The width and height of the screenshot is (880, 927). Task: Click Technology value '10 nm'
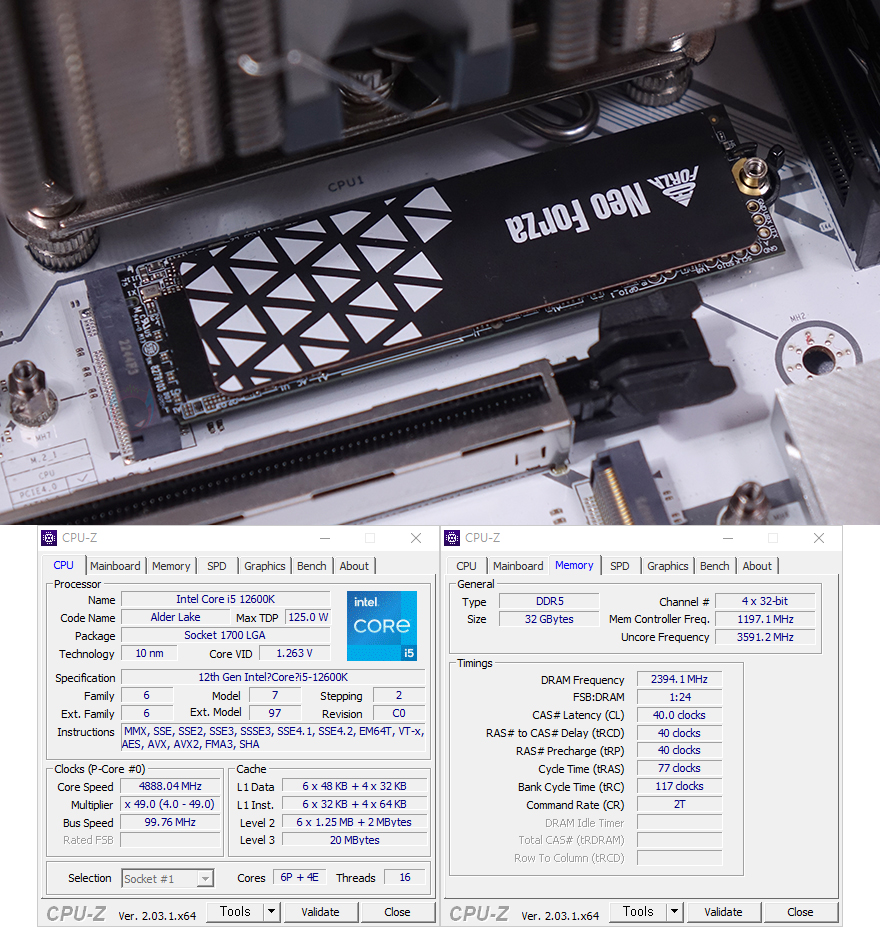click(x=149, y=653)
